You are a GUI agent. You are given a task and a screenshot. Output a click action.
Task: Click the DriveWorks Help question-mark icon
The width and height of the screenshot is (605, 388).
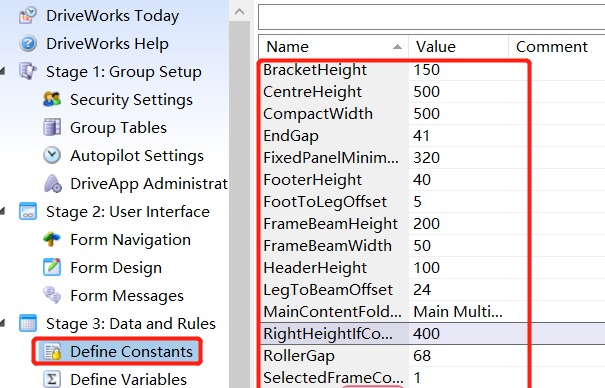28,44
